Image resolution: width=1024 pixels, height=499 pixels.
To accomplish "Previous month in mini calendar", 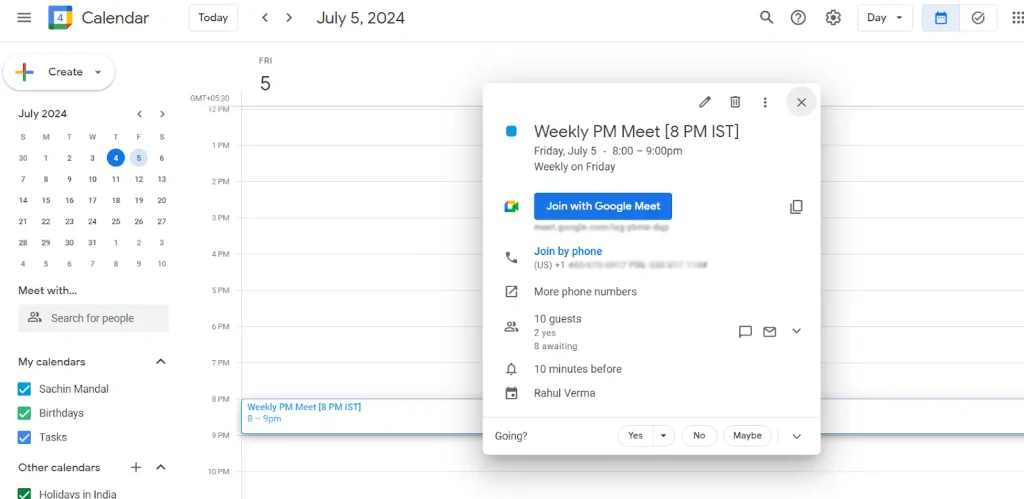I will [x=139, y=114].
